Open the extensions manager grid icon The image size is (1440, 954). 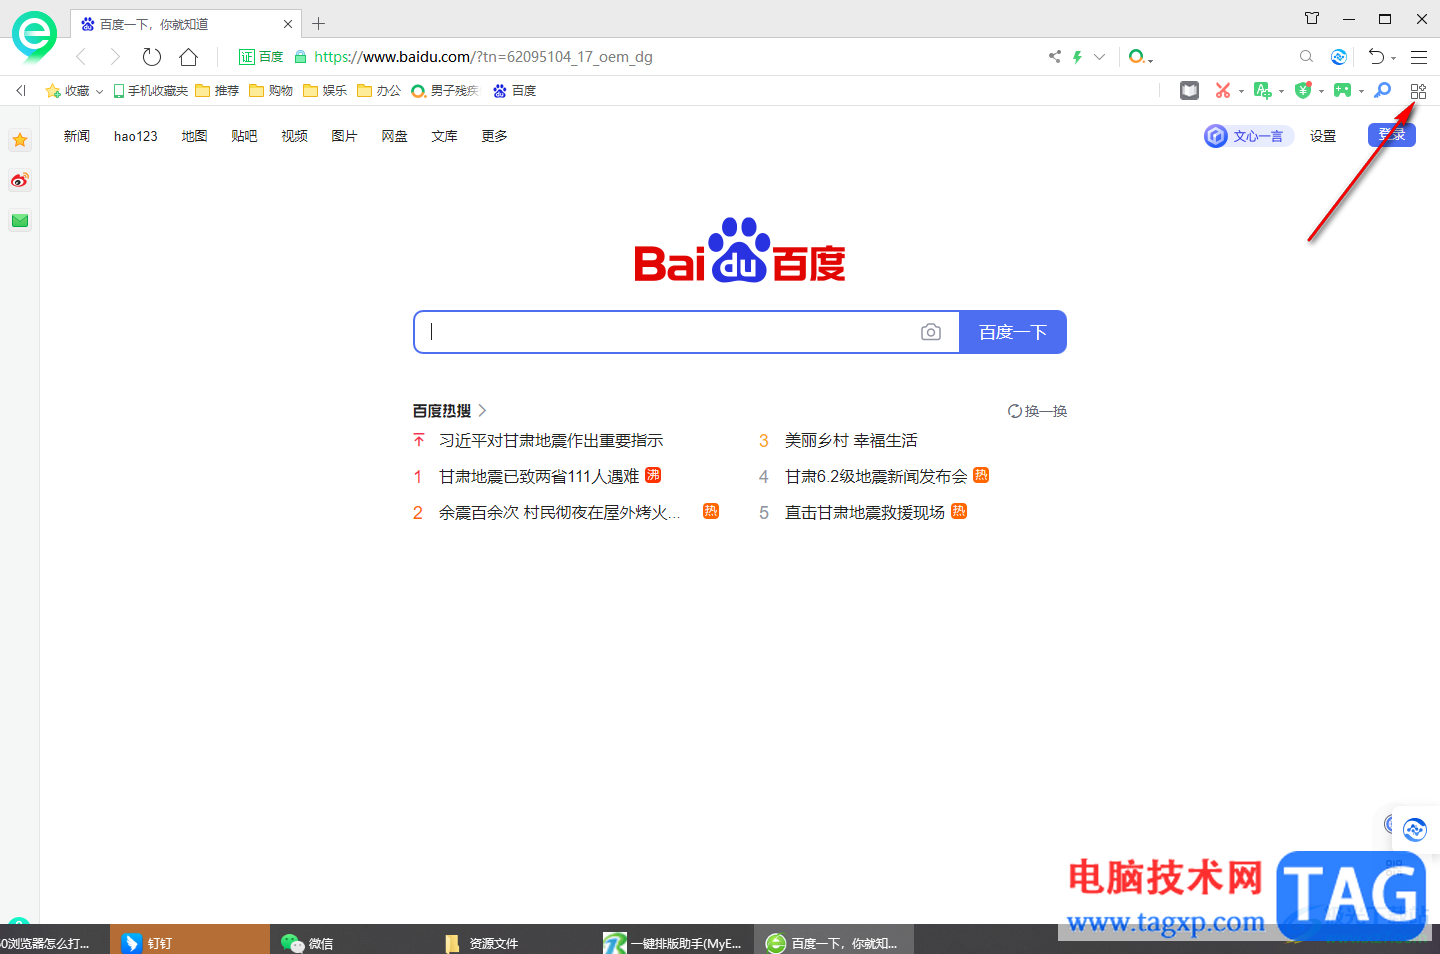(x=1418, y=90)
